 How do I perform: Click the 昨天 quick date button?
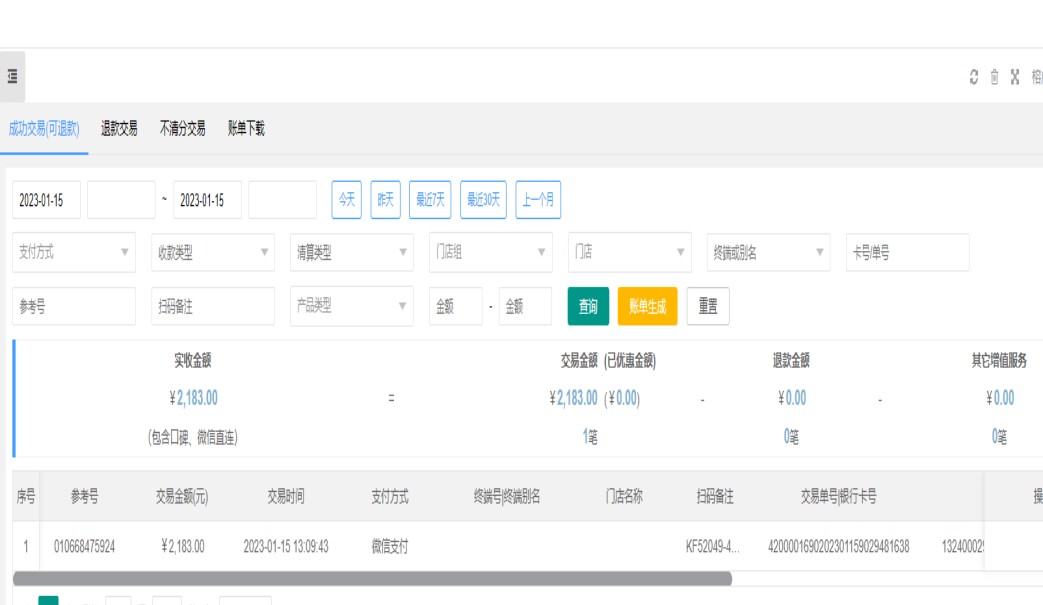point(385,200)
